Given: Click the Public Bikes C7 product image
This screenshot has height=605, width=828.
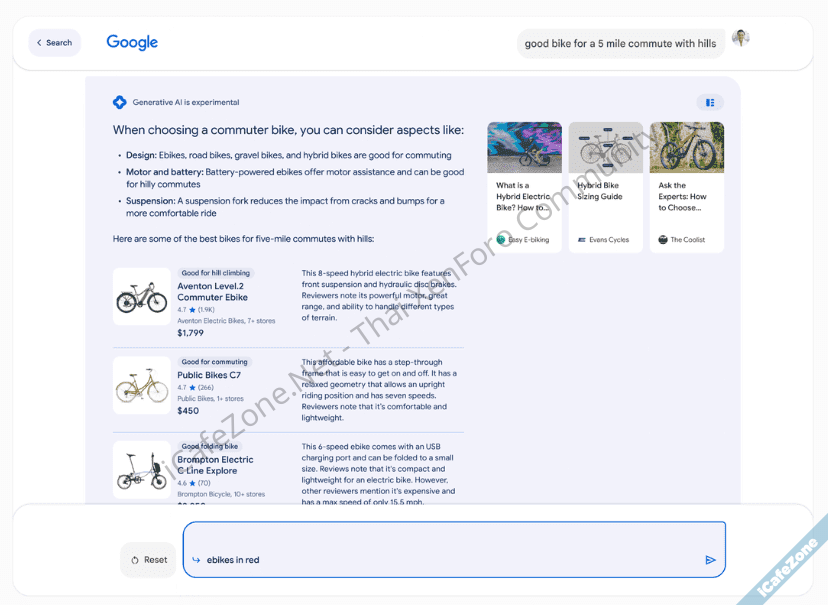Looking at the screenshot, I should (141, 385).
